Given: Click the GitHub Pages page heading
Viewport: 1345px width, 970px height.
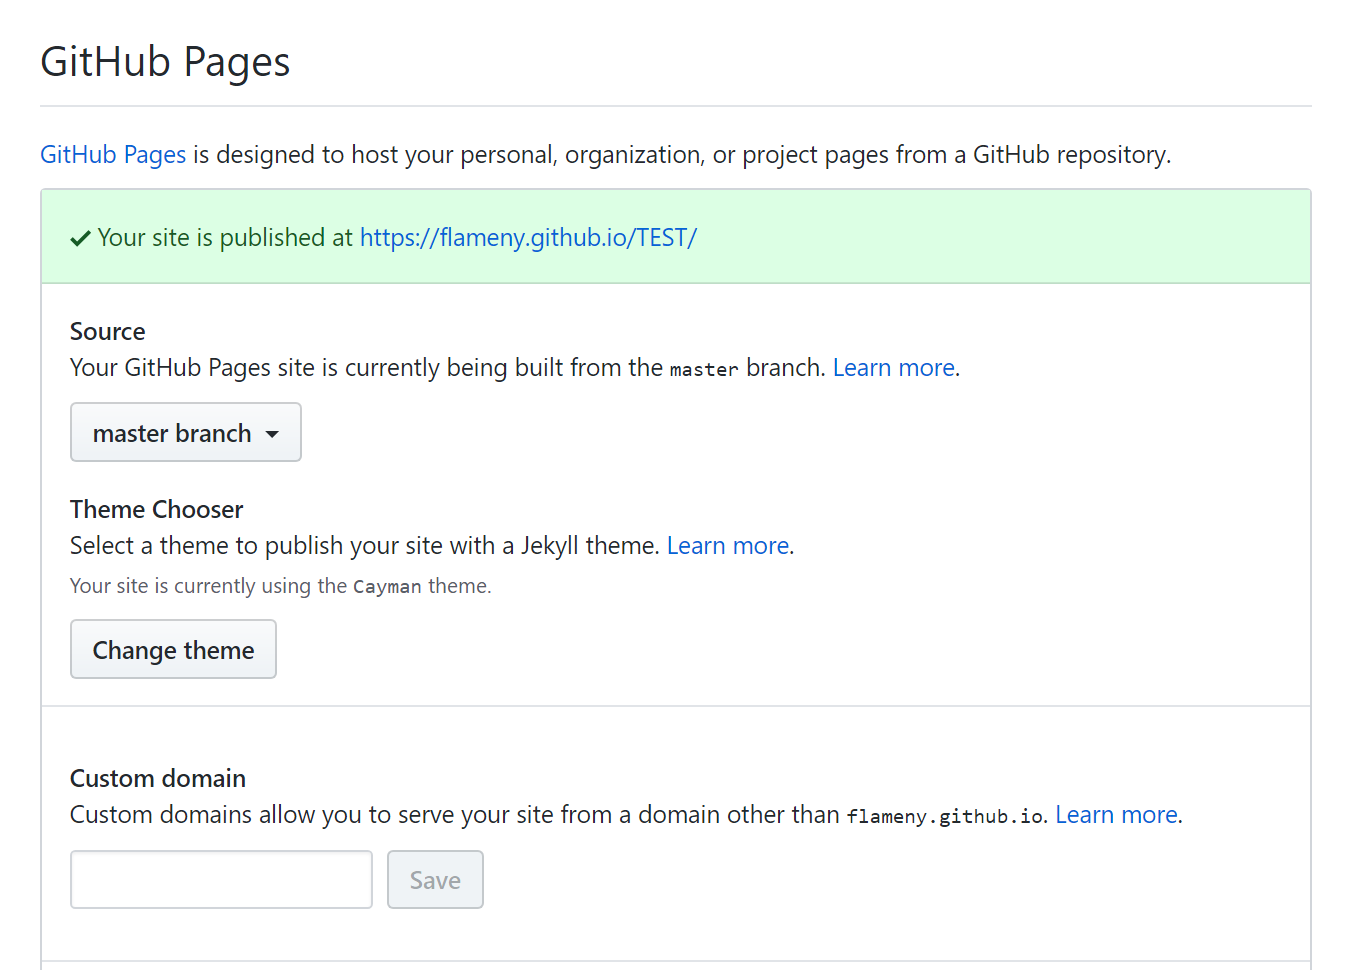Looking at the screenshot, I should click(165, 62).
